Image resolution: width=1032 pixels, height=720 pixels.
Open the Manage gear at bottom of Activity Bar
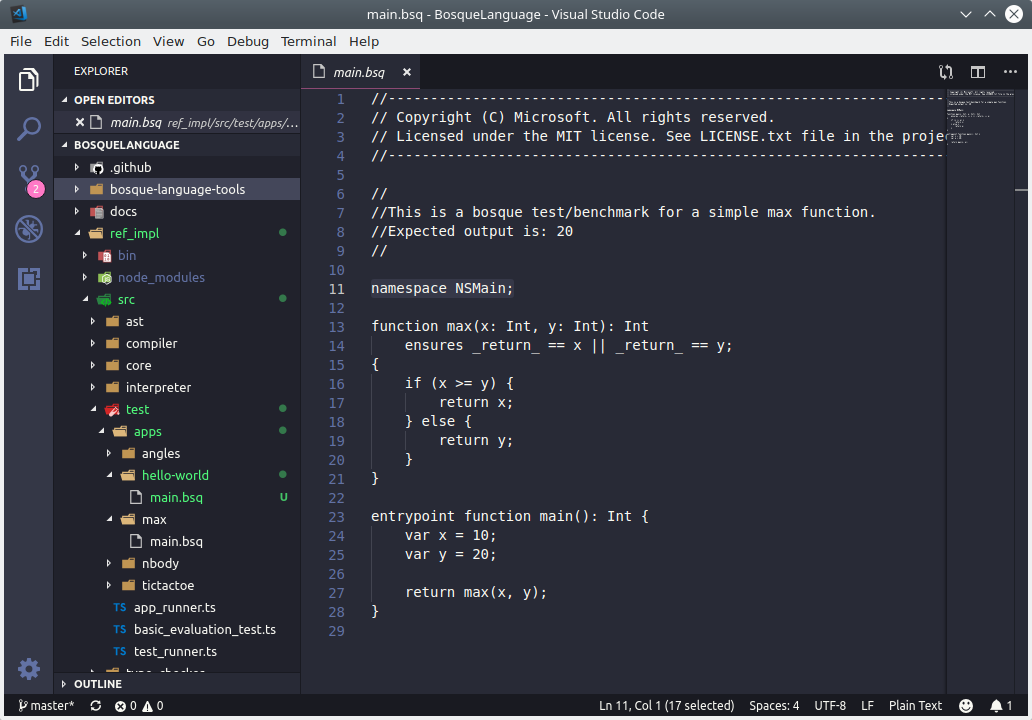[28, 669]
